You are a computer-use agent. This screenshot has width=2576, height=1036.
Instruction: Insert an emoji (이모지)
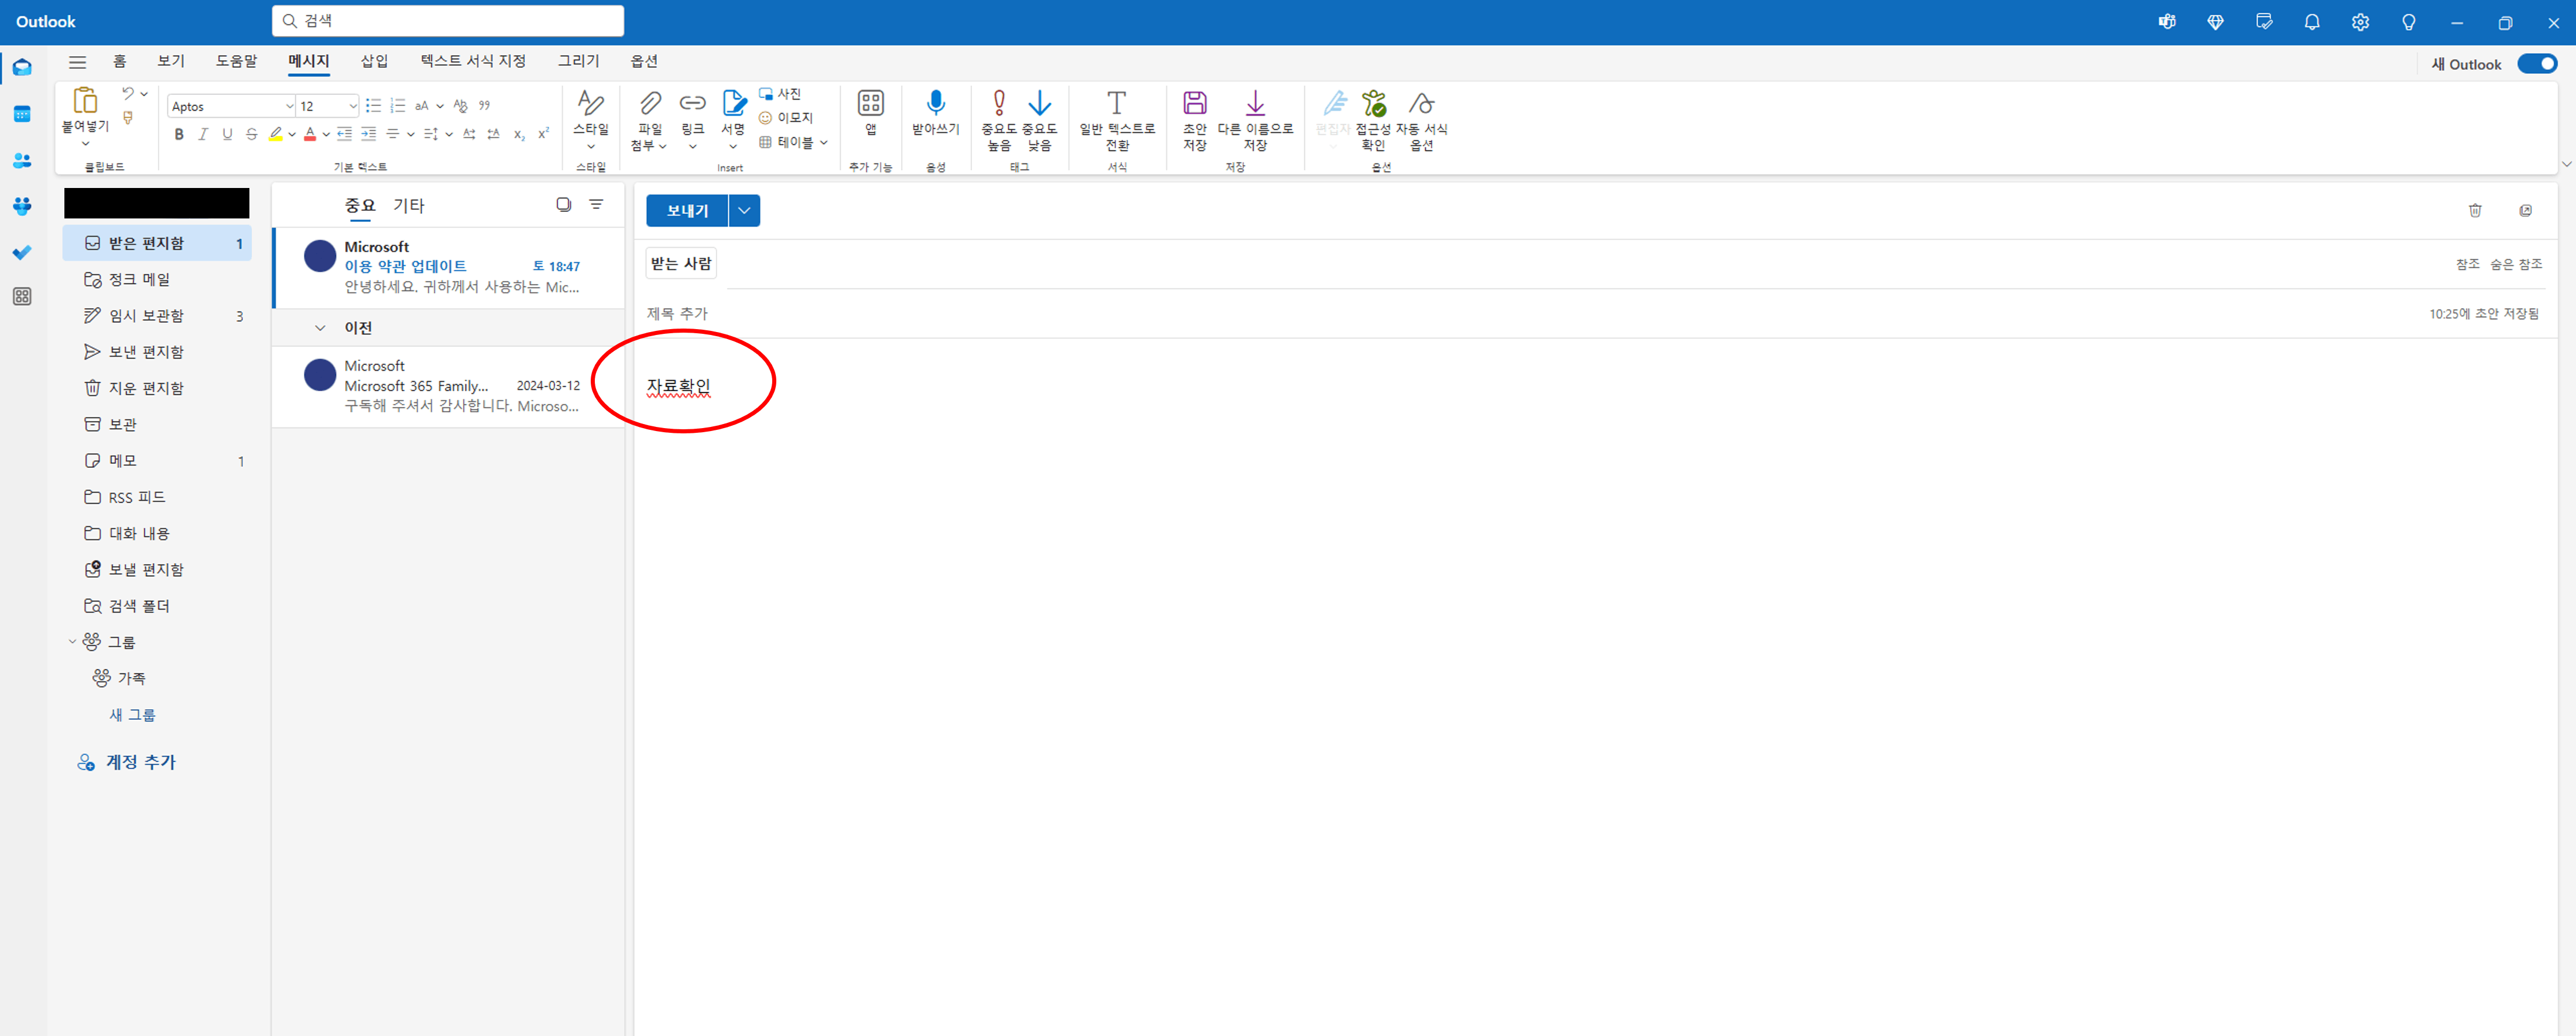point(786,118)
